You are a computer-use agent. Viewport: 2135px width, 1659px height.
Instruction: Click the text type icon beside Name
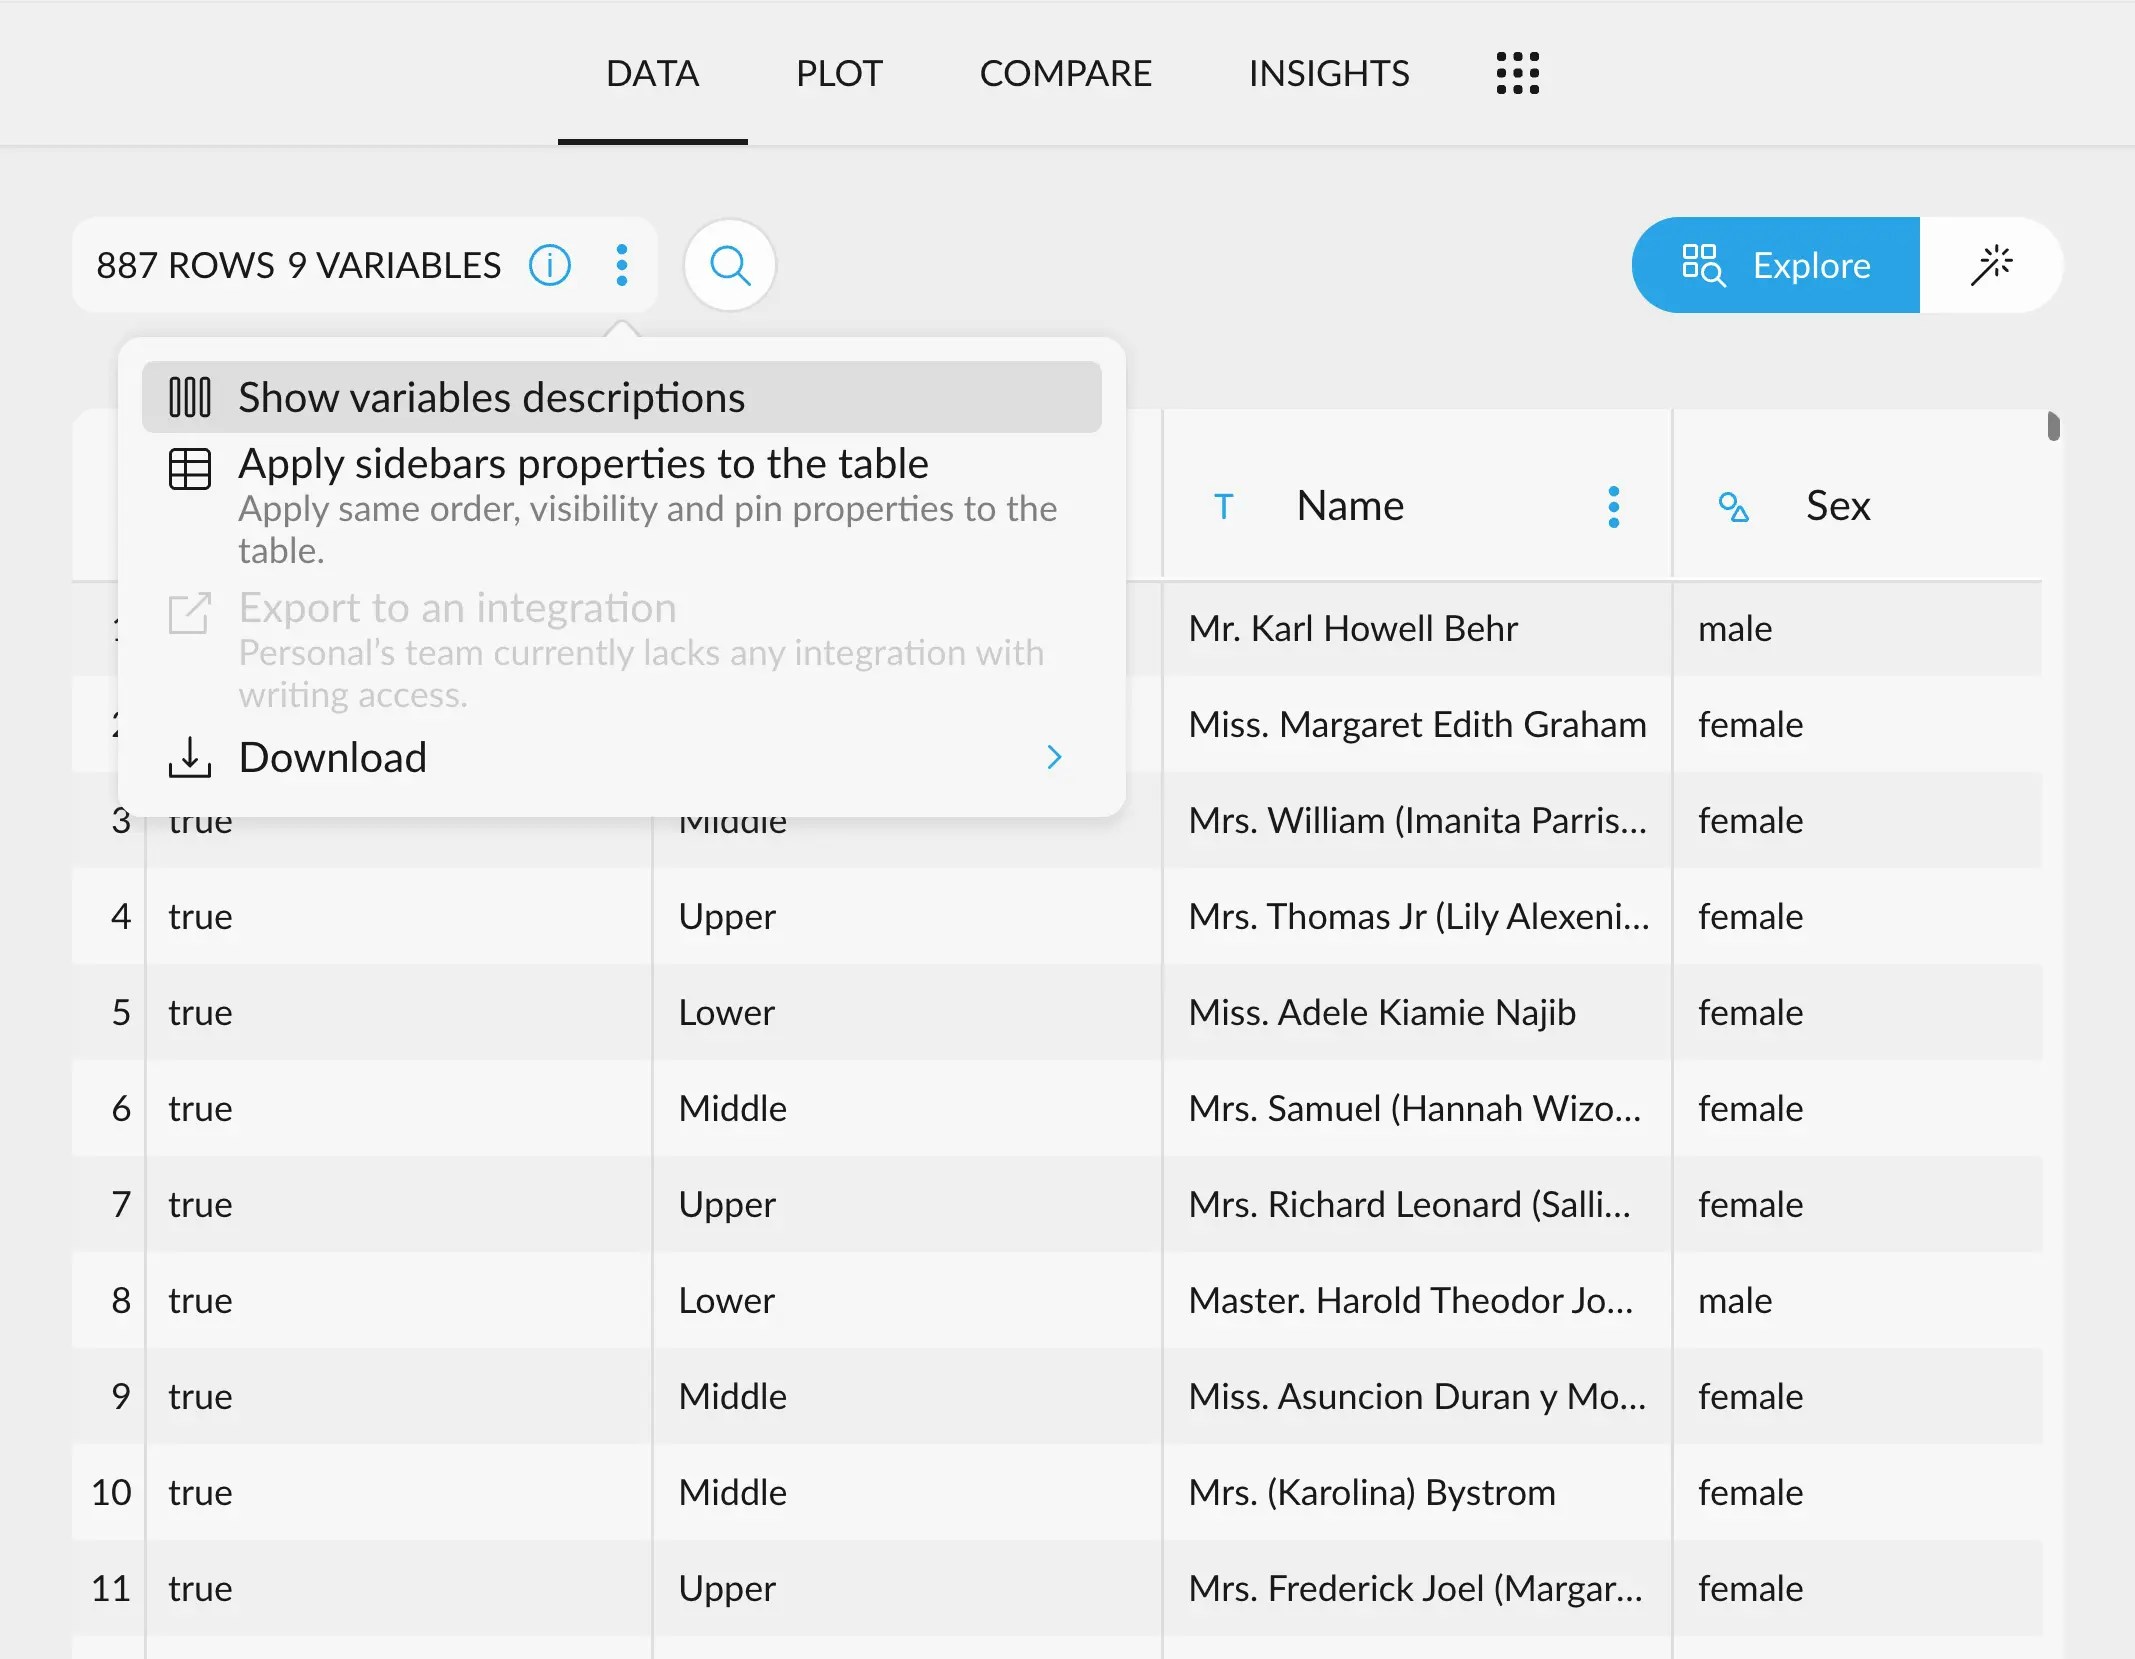[x=1223, y=507]
